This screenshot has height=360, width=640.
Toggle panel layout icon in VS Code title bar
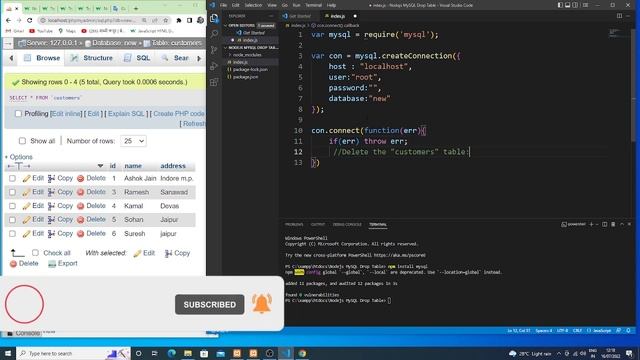tap(567, 5)
